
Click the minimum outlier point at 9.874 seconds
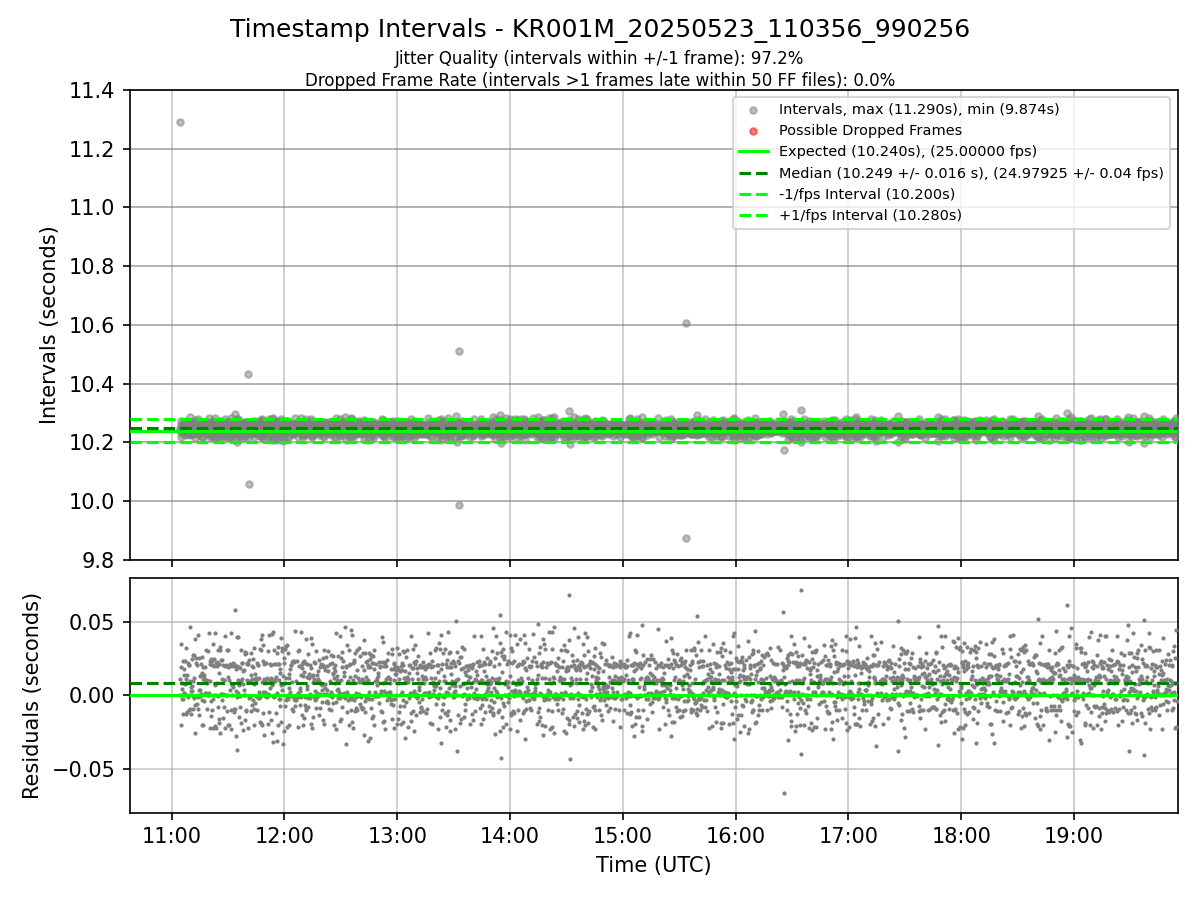click(686, 538)
